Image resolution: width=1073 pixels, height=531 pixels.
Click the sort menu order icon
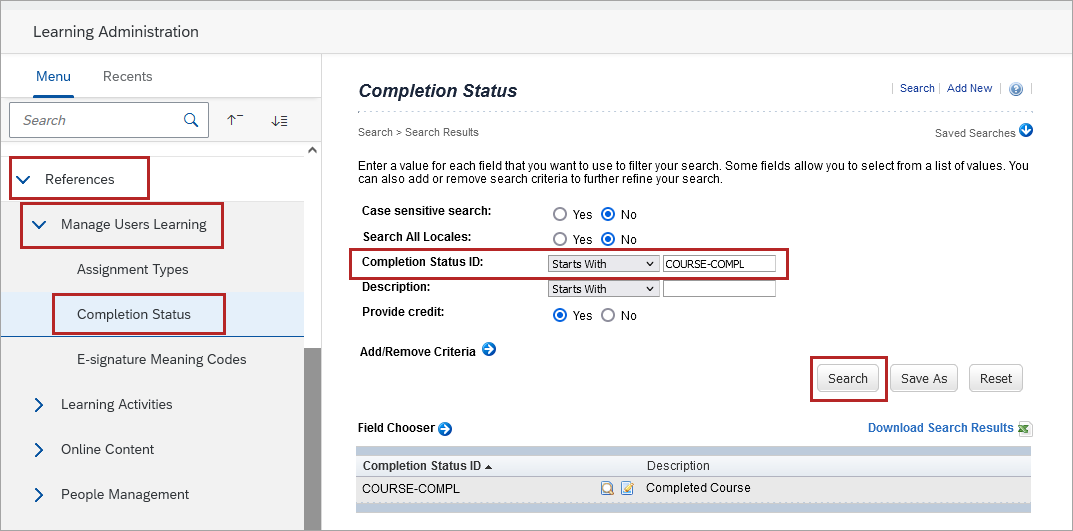279,120
